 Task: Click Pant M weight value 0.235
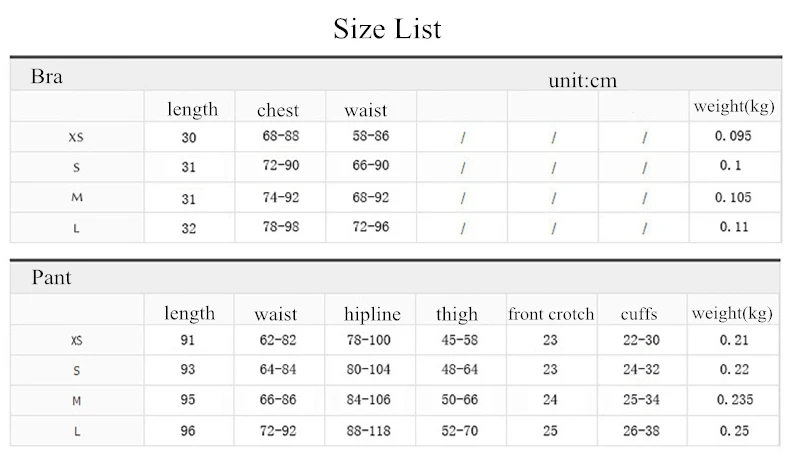pyautogui.click(x=735, y=400)
